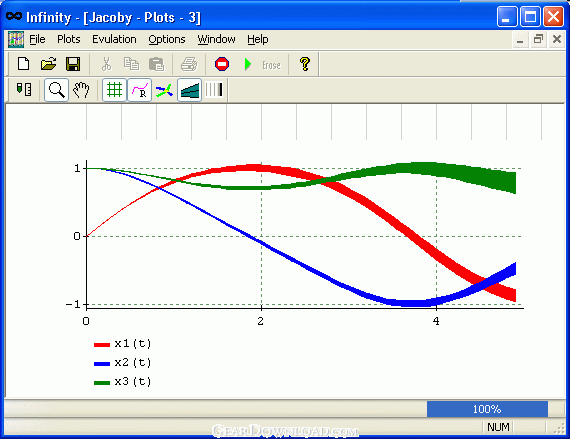Open the Plots menu
This screenshot has height=439, width=570.
click(69, 39)
